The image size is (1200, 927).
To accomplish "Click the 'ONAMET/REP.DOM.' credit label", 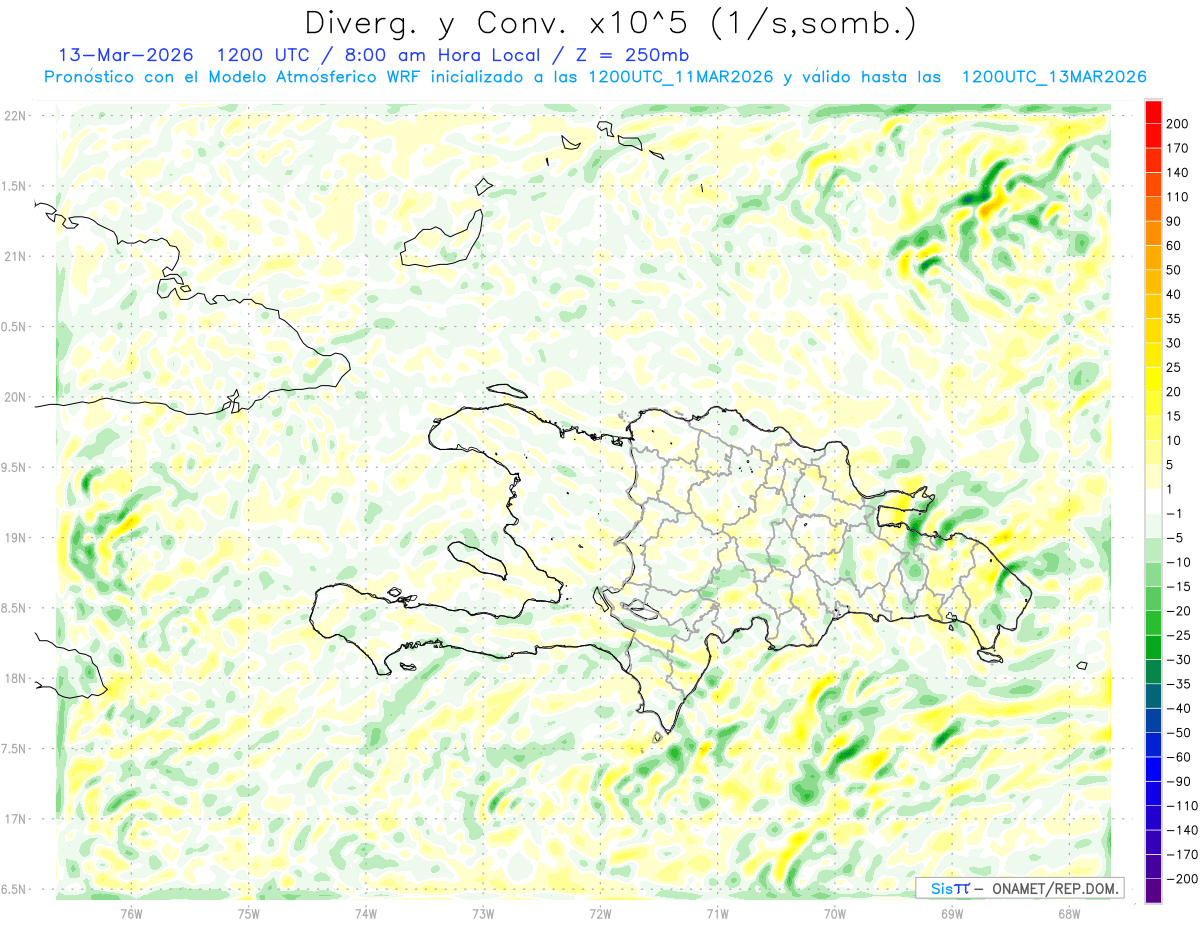I will click(1054, 888).
